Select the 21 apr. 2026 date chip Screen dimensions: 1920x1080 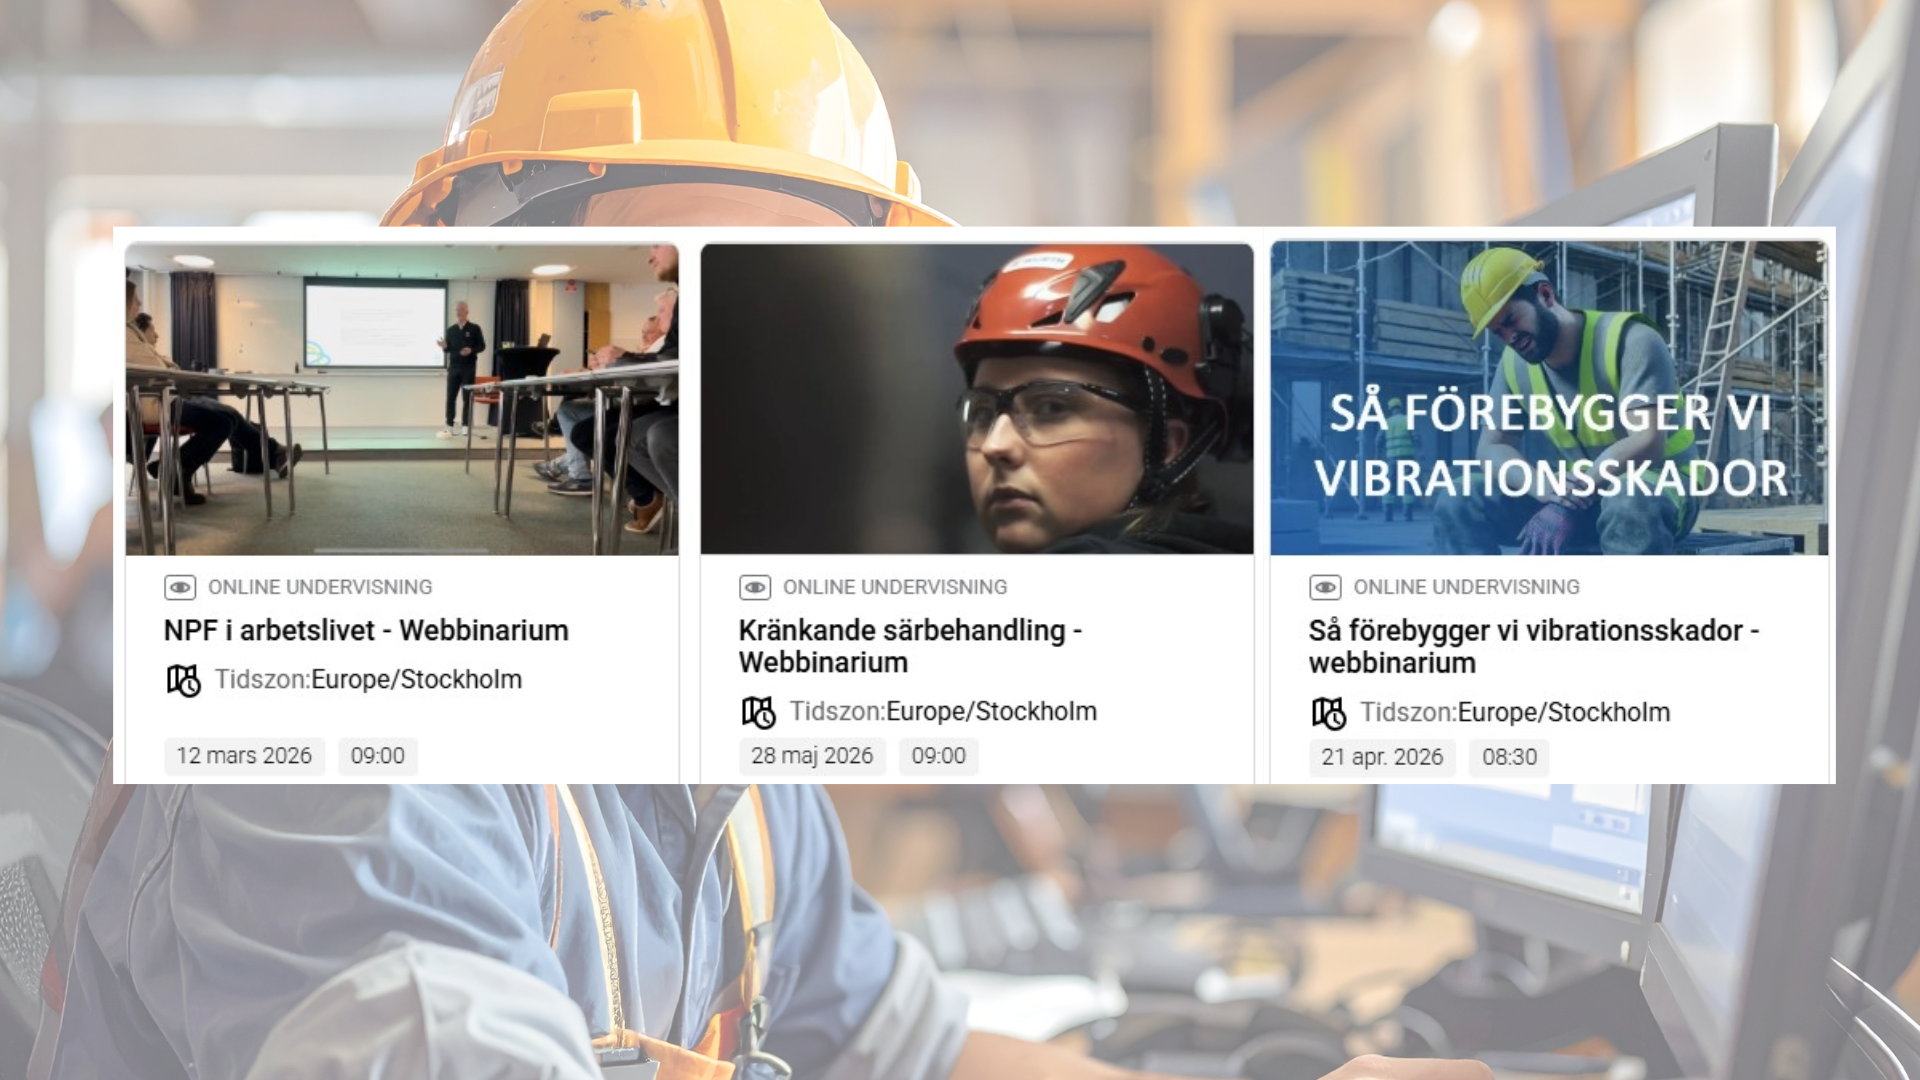1382,757
